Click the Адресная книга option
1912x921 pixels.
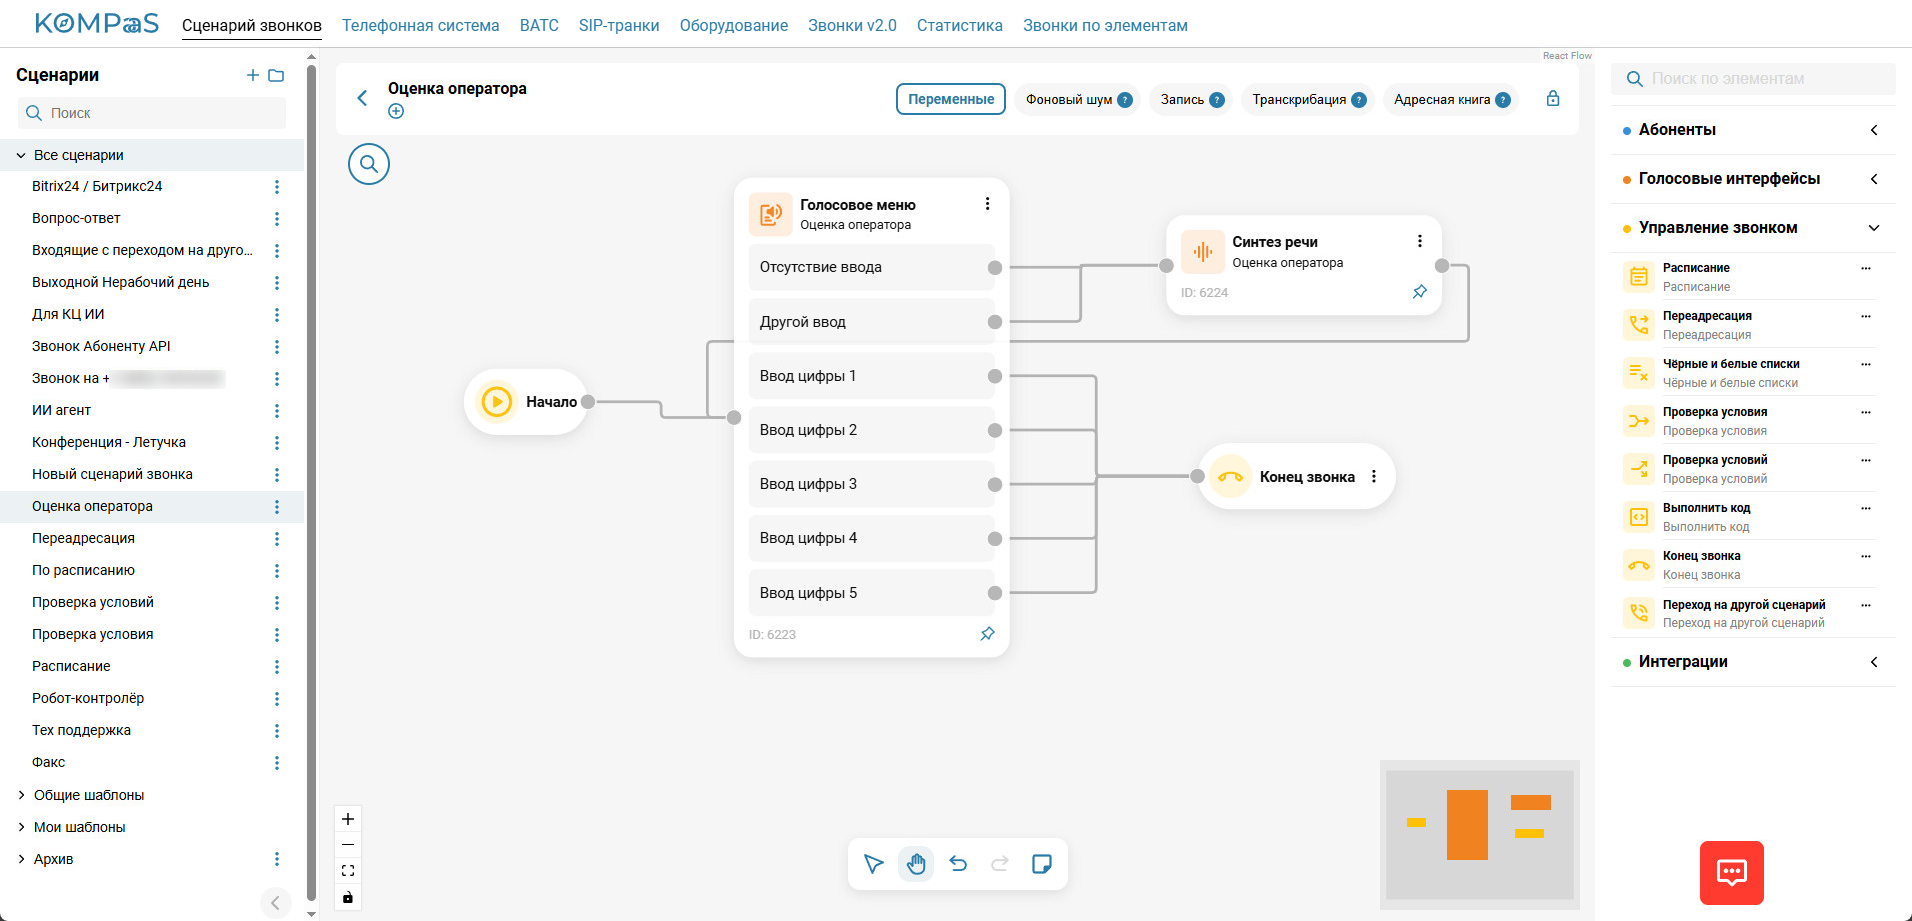point(1451,99)
